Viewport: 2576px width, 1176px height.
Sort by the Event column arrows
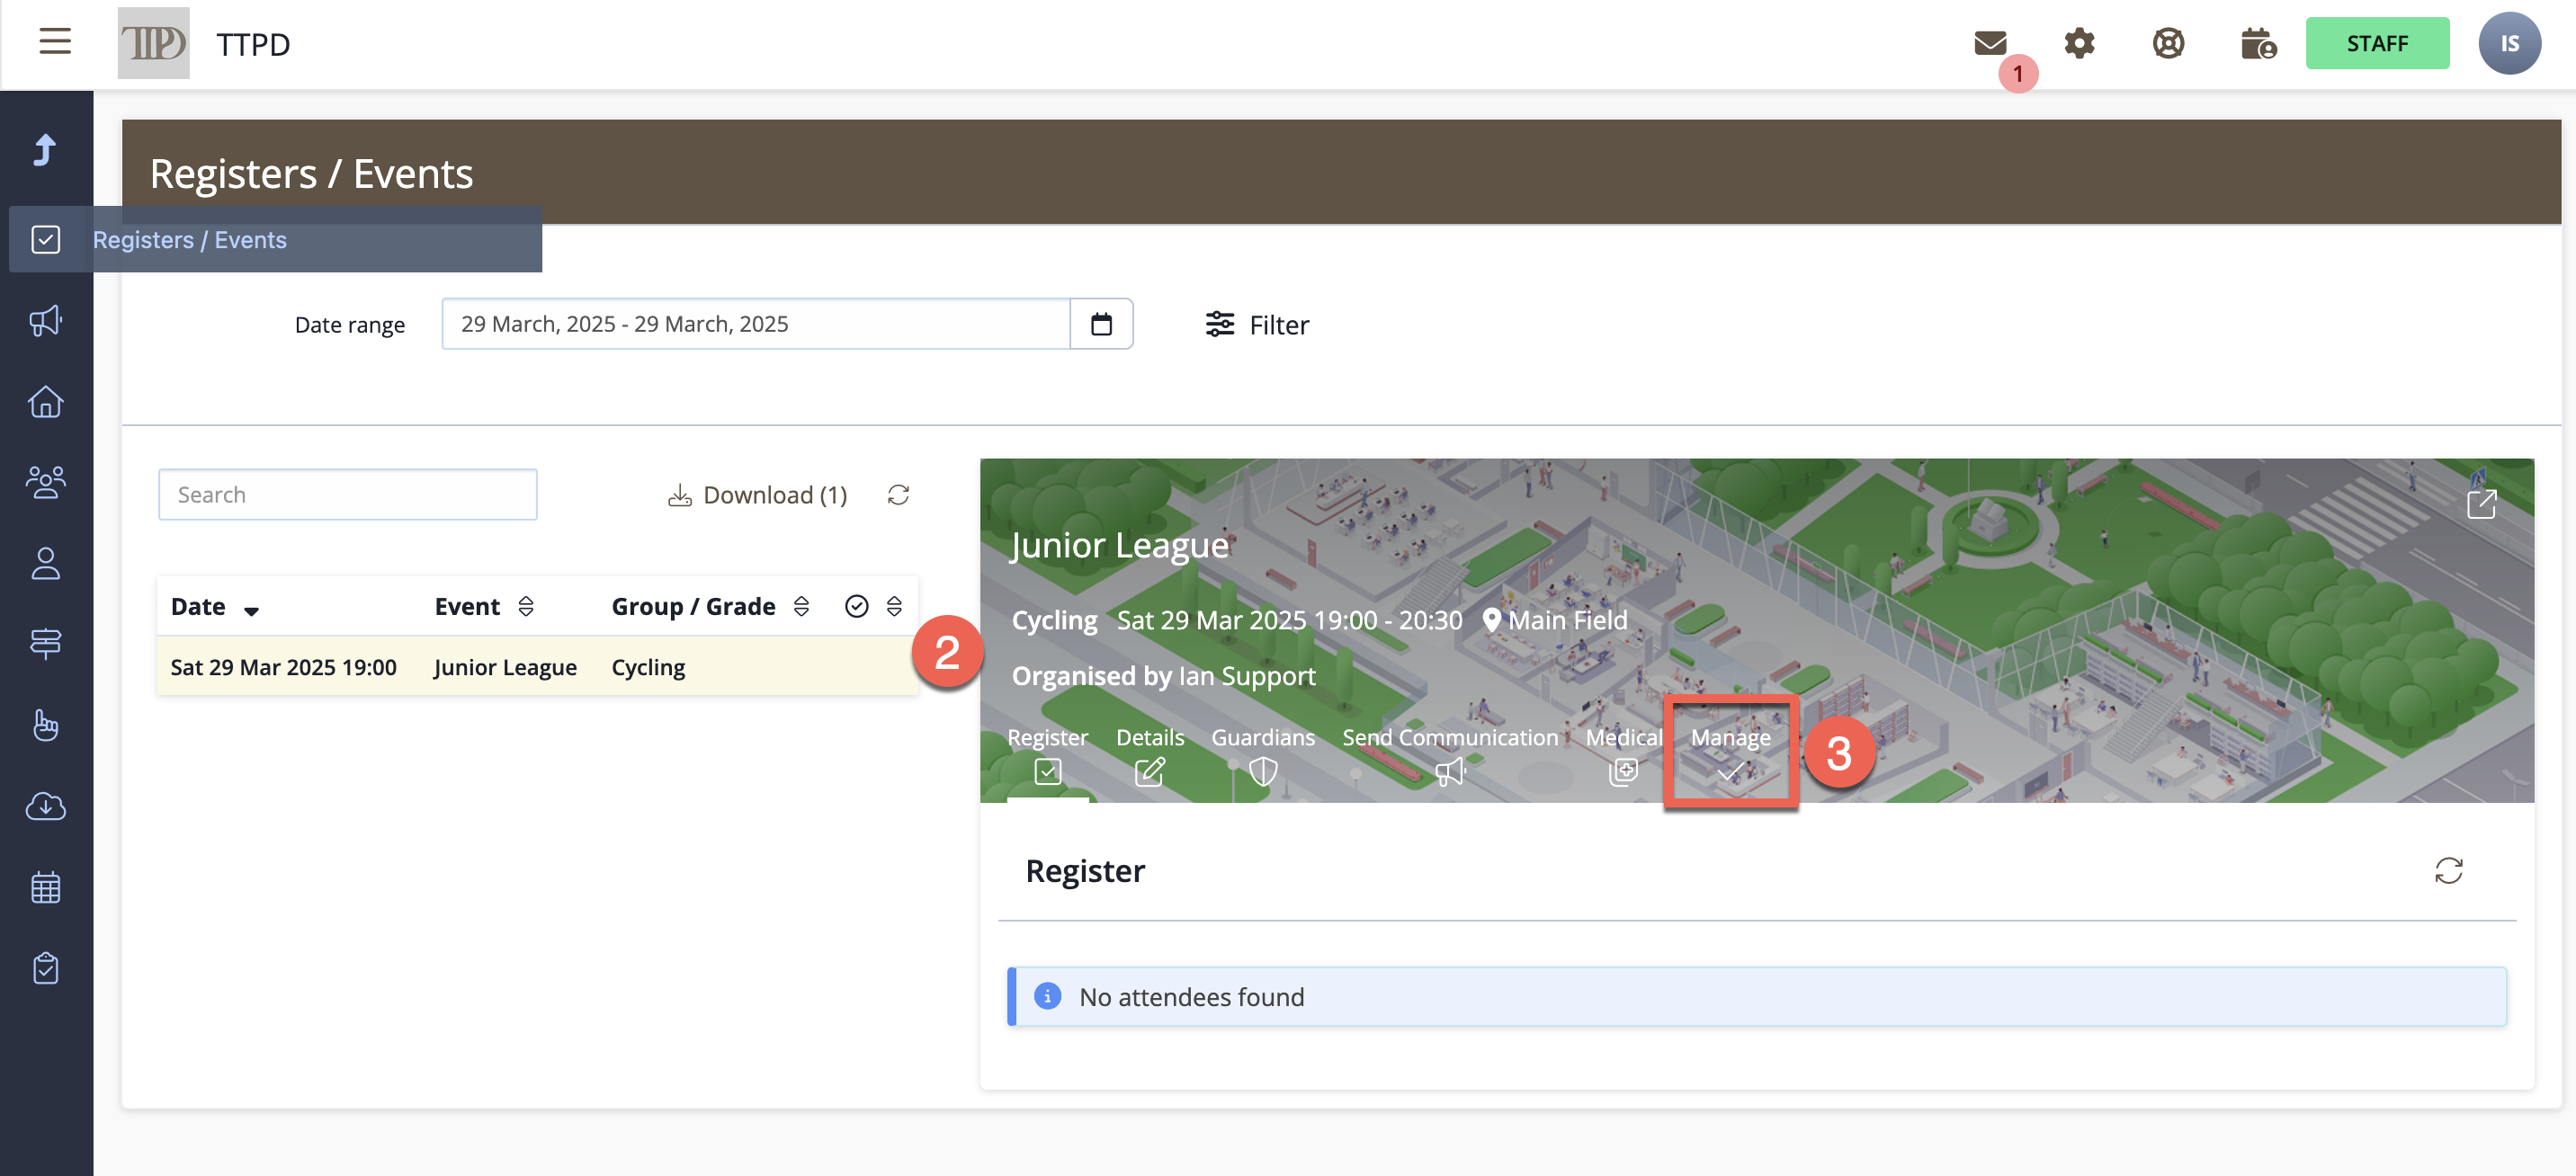(x=526, y=606)
